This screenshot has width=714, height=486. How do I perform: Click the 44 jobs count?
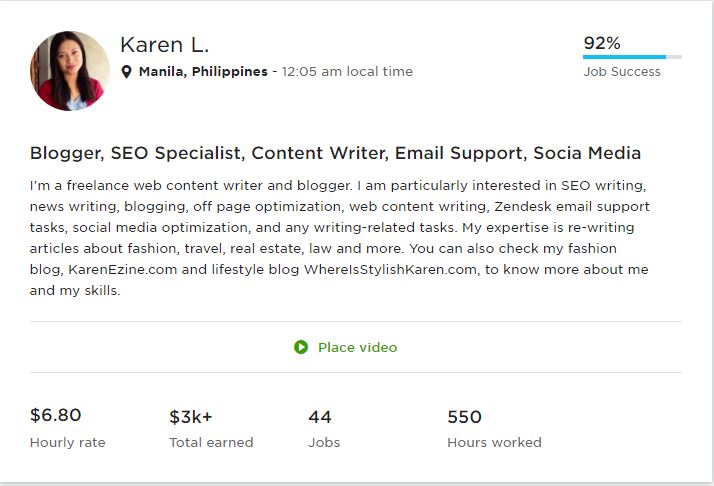pyautogui.click(x=320, y=416)
